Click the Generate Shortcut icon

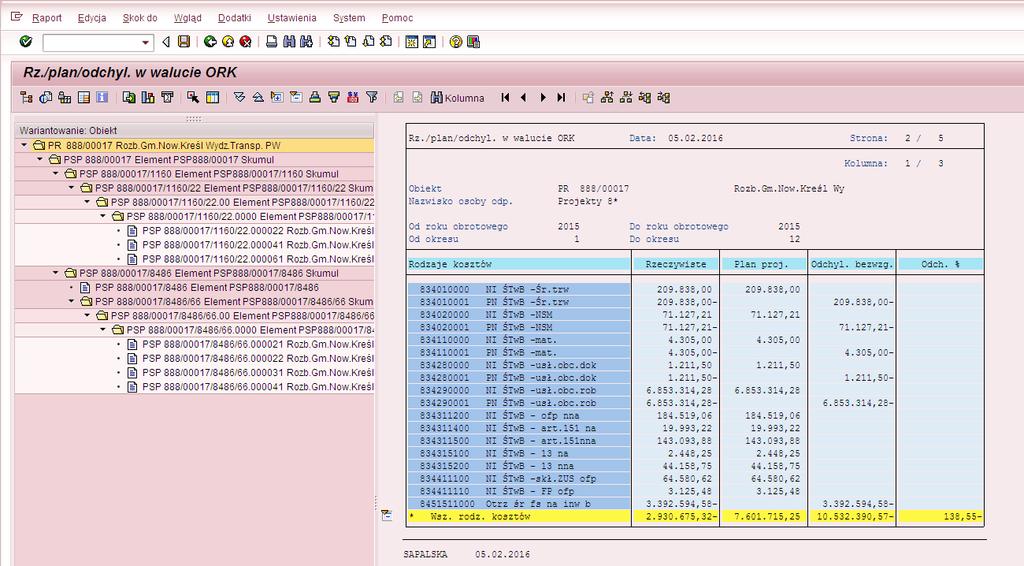[429, 42]
